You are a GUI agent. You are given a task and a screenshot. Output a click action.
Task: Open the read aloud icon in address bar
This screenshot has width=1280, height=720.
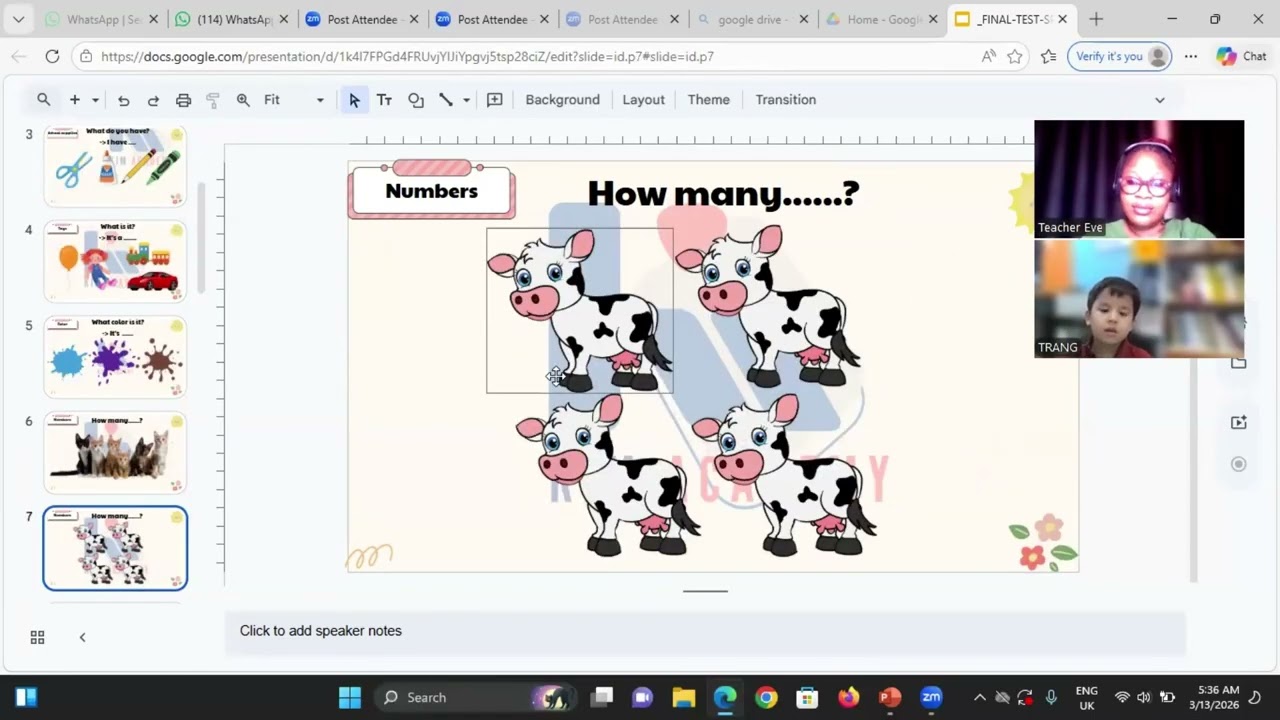point(988,56)
